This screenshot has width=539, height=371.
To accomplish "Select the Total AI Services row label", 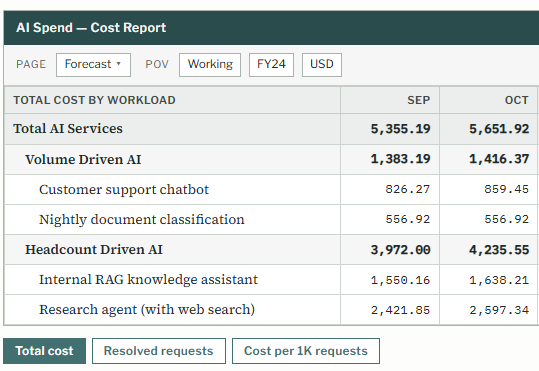I will (x=68, y=129).
